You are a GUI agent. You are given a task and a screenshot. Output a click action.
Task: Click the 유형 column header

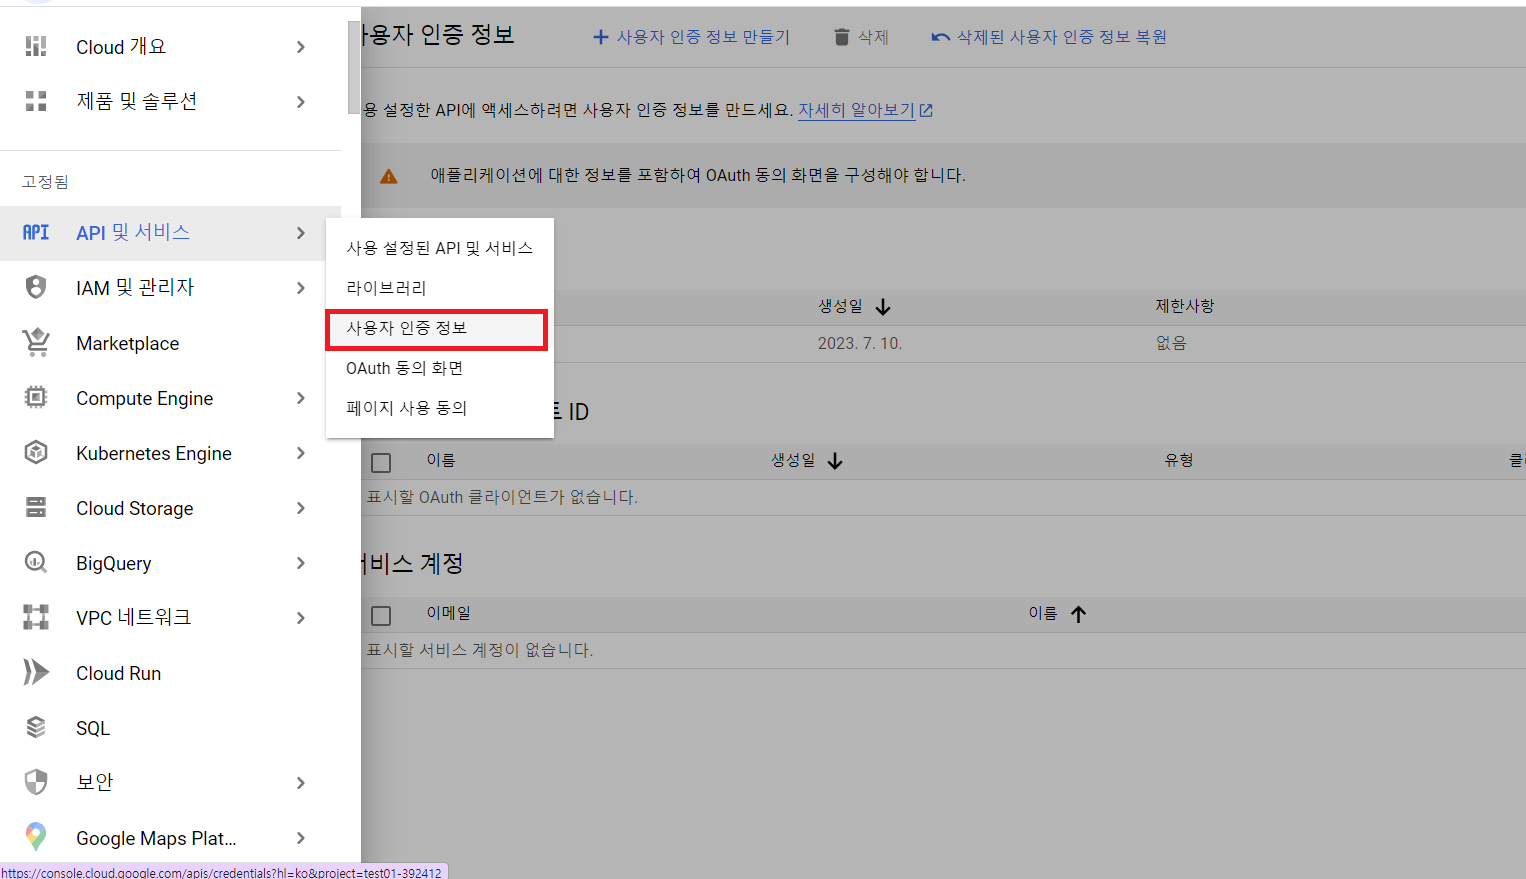1179,460
